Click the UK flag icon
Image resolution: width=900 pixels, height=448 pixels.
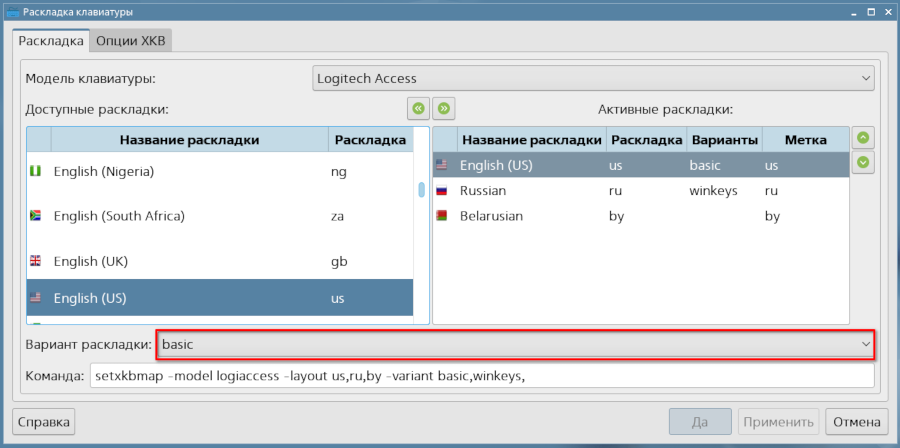[36, 261]
